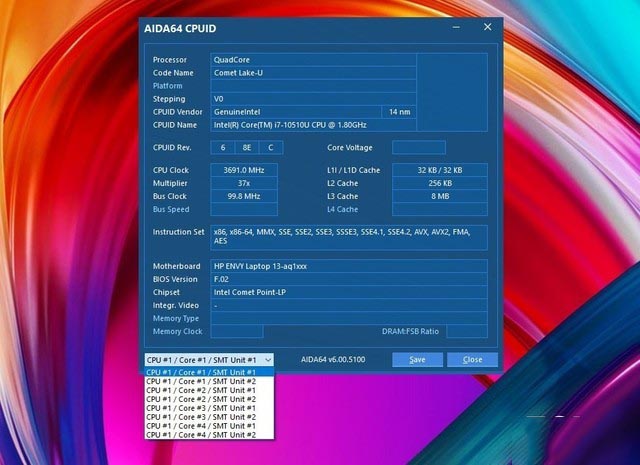
Task: Click the empty Core Voltage field
Action: (419, 148)
